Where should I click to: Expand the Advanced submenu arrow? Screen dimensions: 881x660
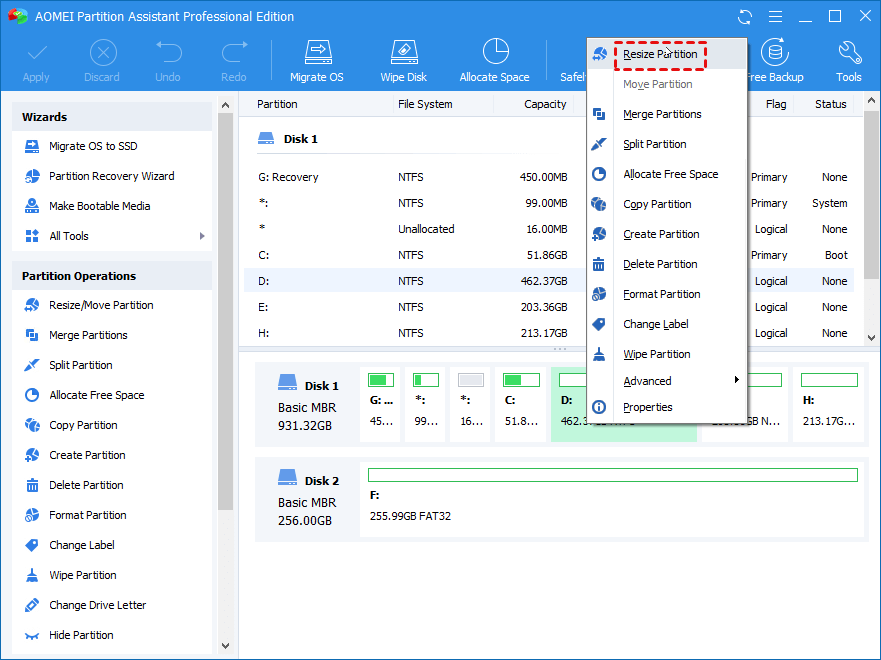click(737, 380)
